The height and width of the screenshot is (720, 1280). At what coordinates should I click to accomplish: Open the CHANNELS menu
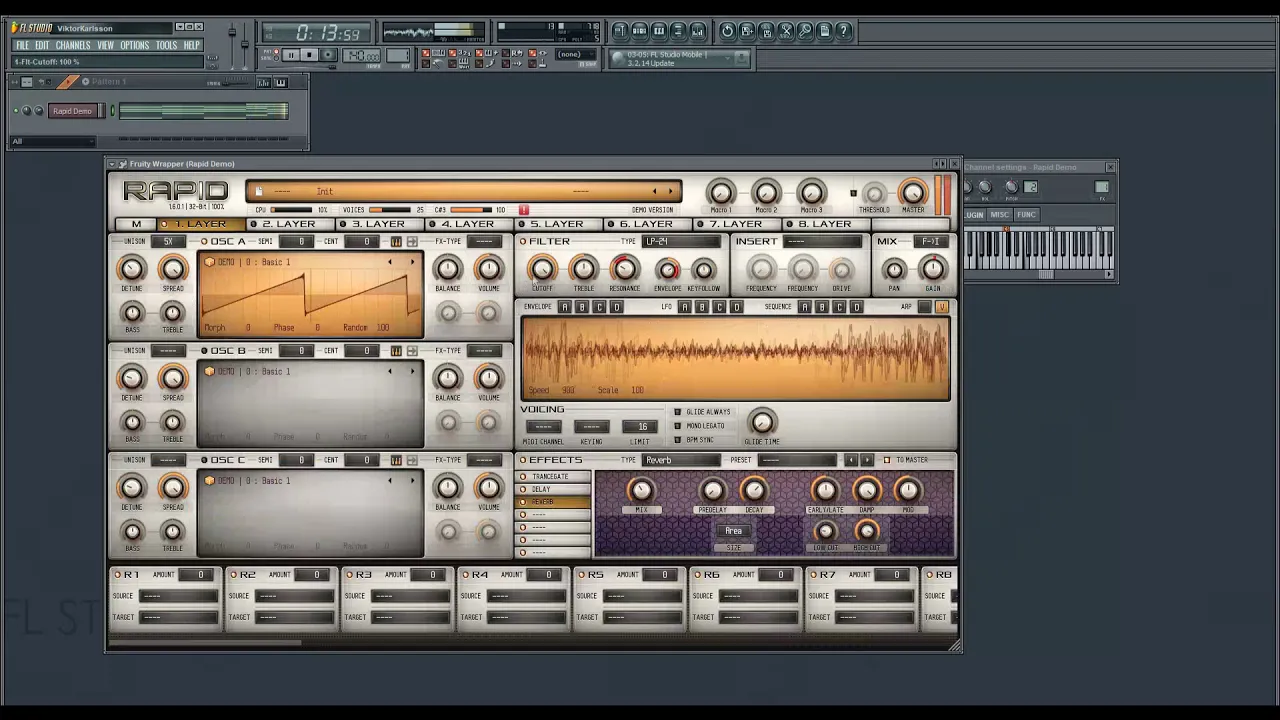[x=73, y=45]
